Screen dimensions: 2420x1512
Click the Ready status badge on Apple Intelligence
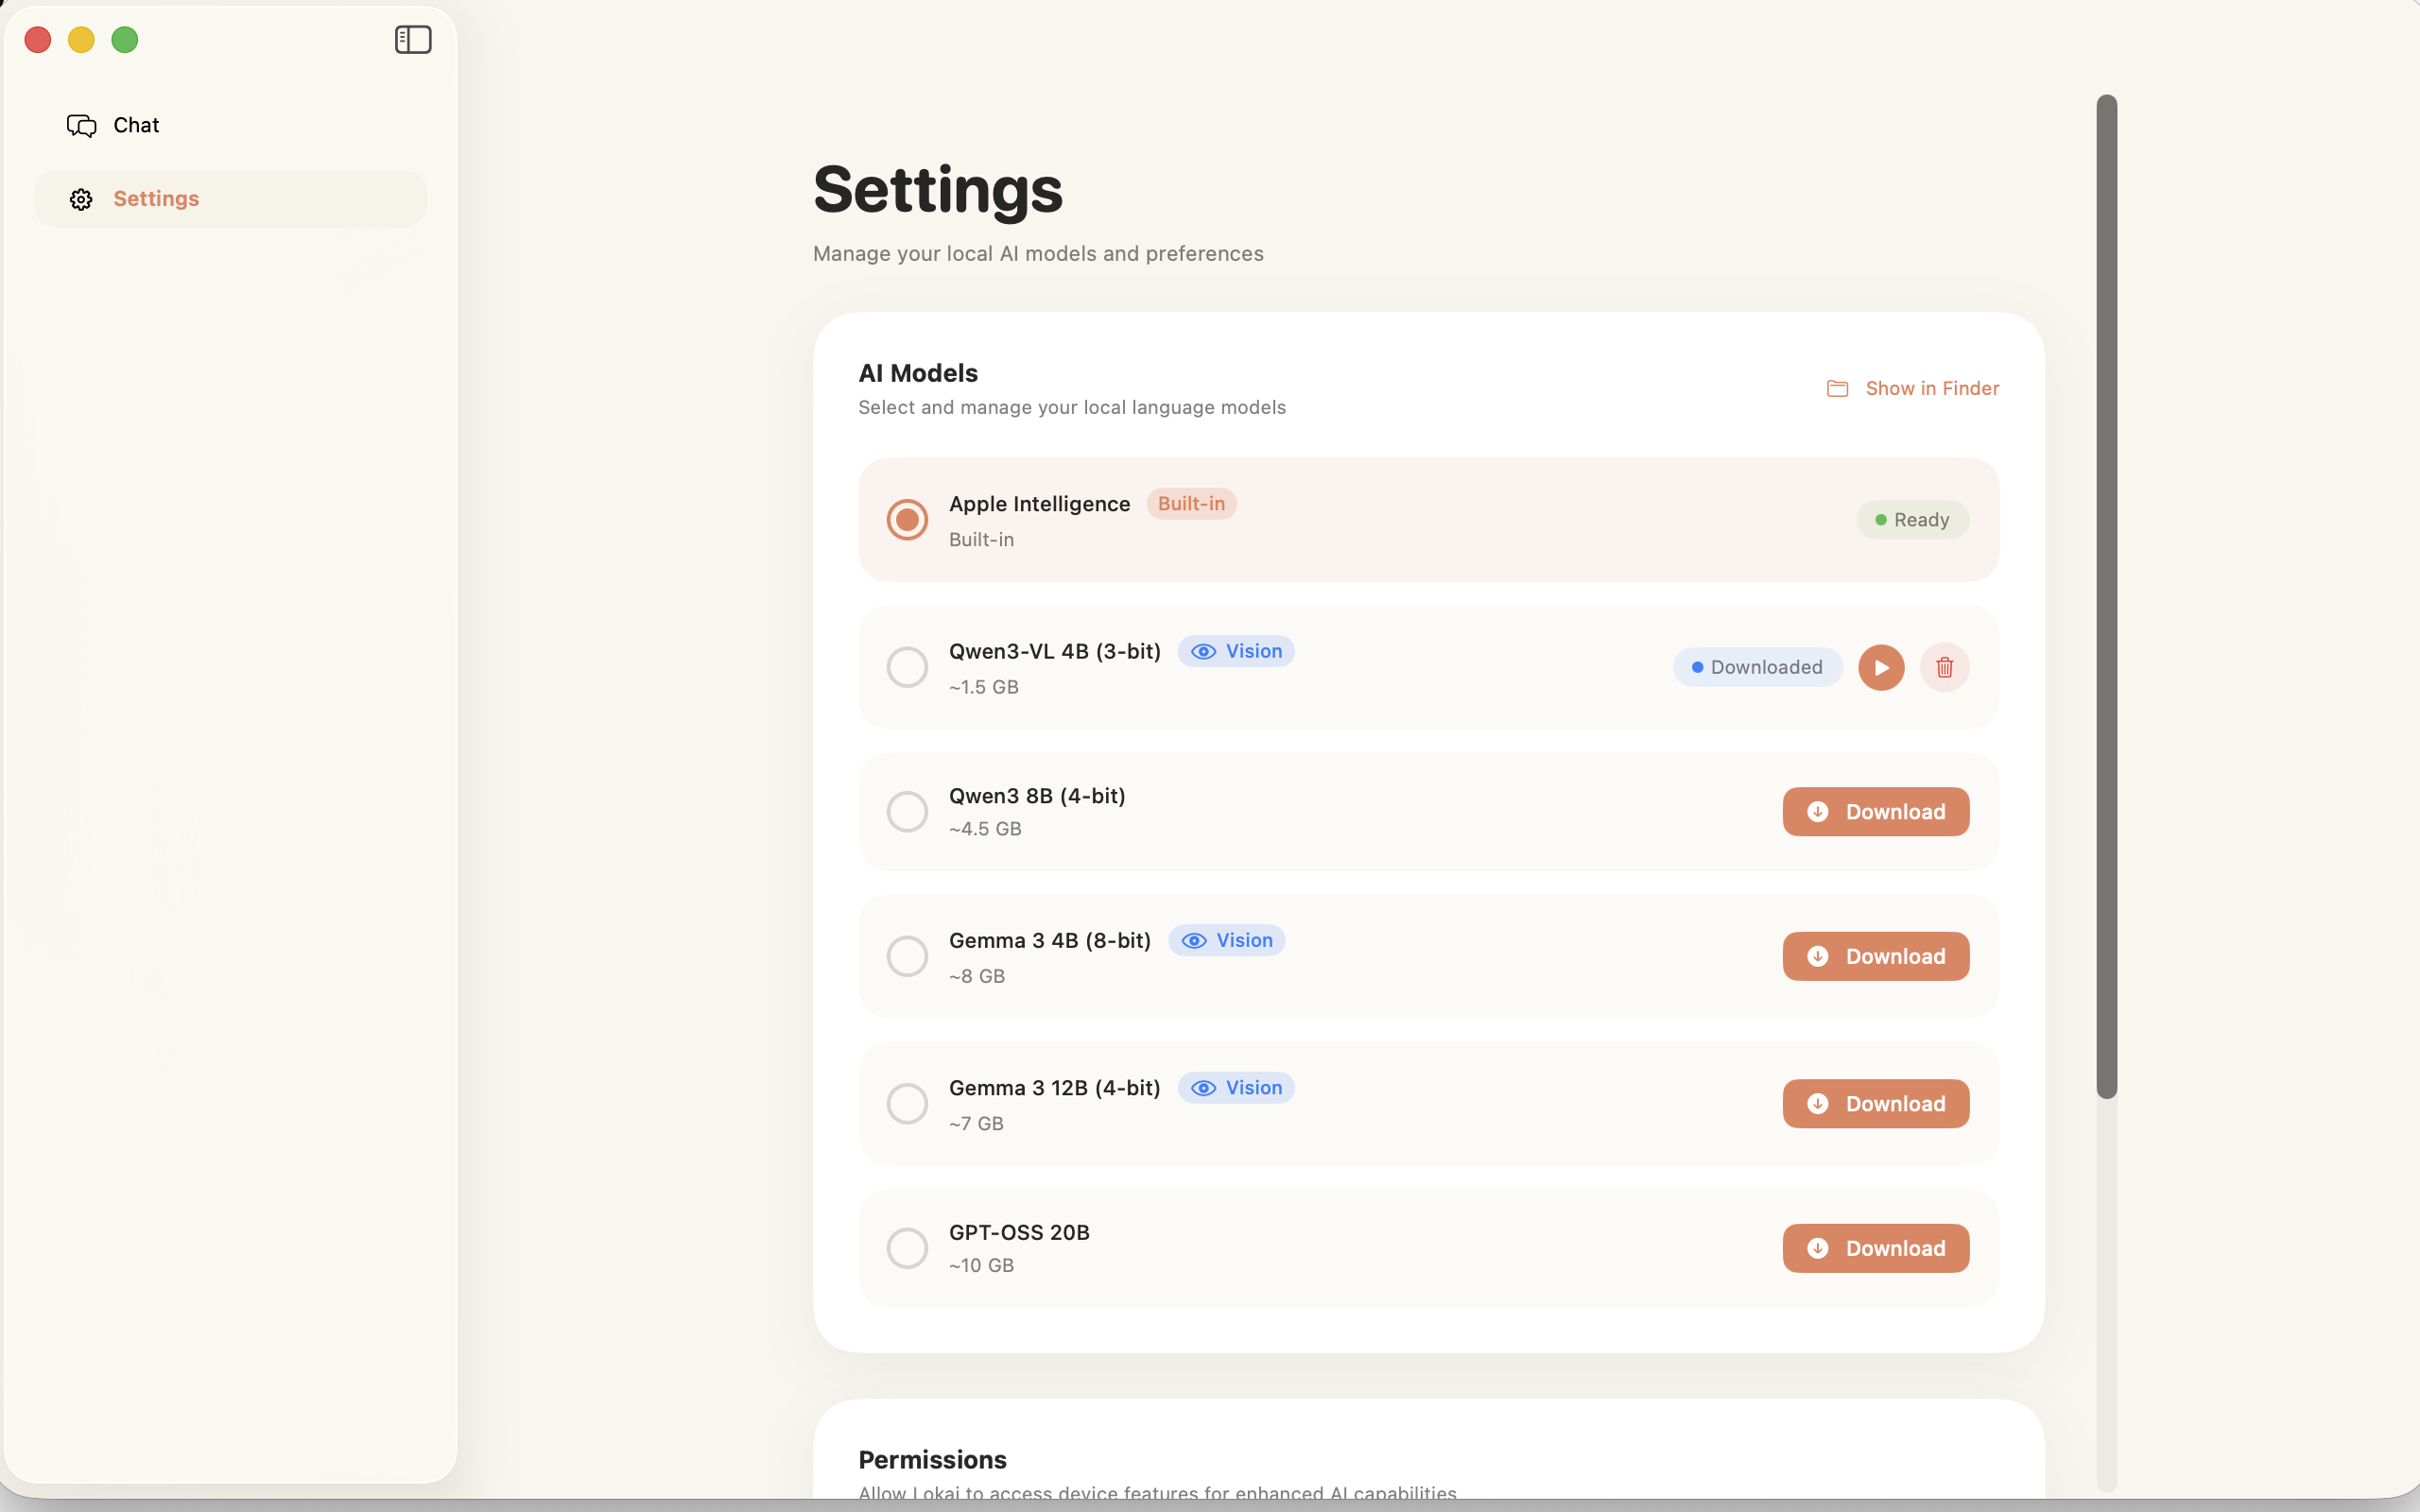click(x=1911, y=519)
